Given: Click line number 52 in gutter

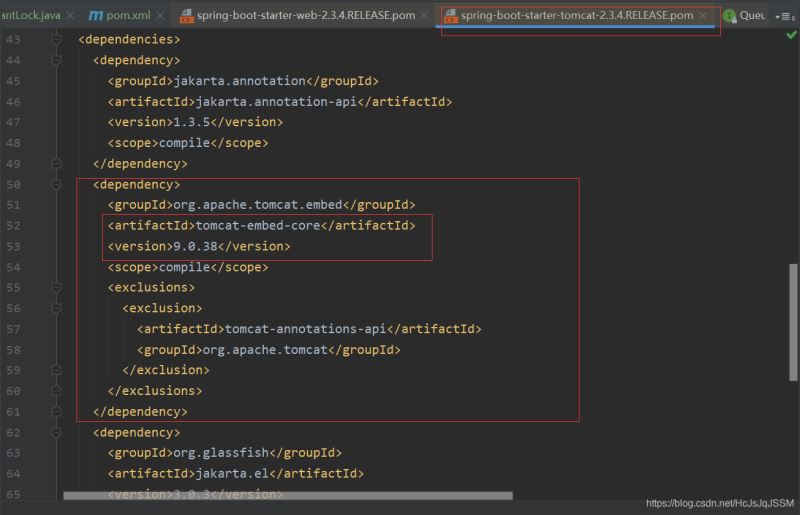Looking at the screenshot, I should tap(13, 226).
